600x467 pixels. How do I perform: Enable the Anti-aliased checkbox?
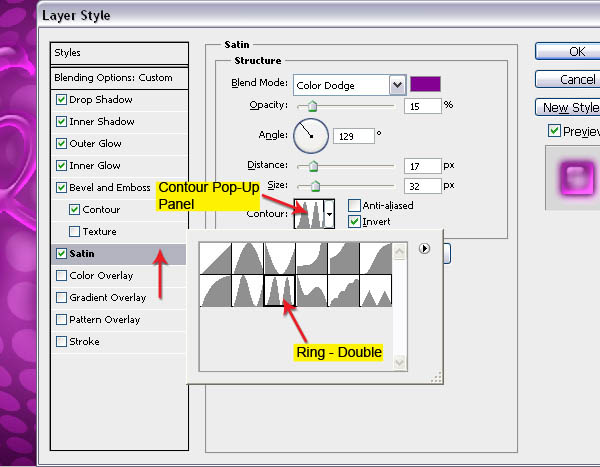tap(354, 206)
